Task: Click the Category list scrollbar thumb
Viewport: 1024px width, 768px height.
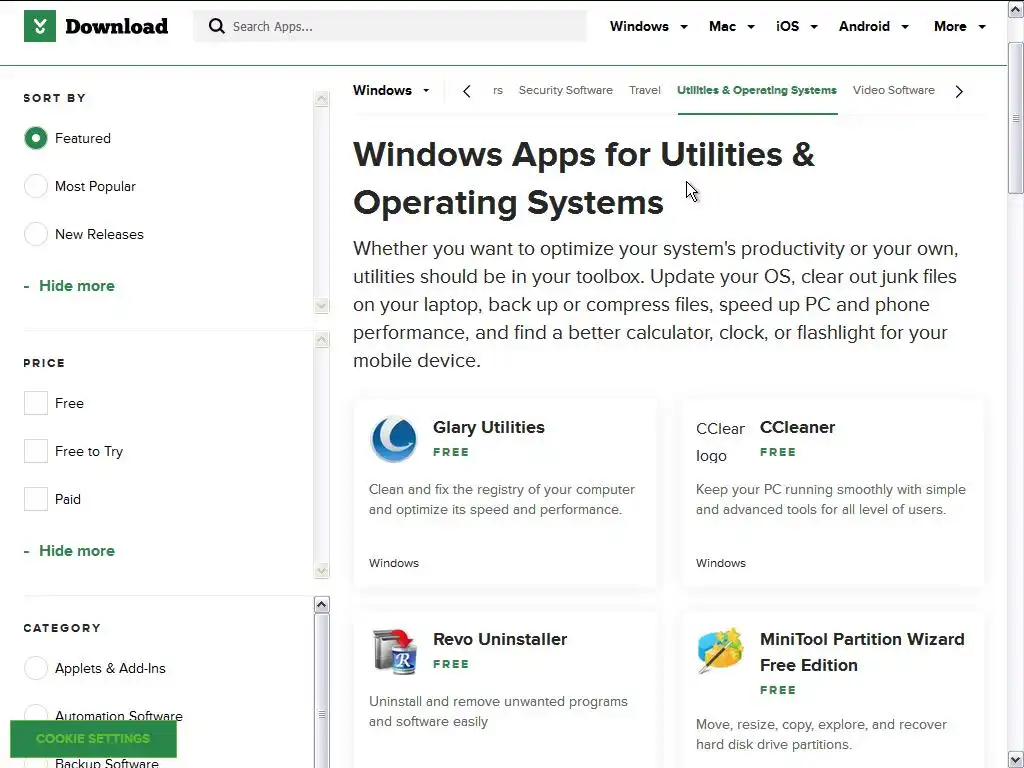Action: pos(321,691)
